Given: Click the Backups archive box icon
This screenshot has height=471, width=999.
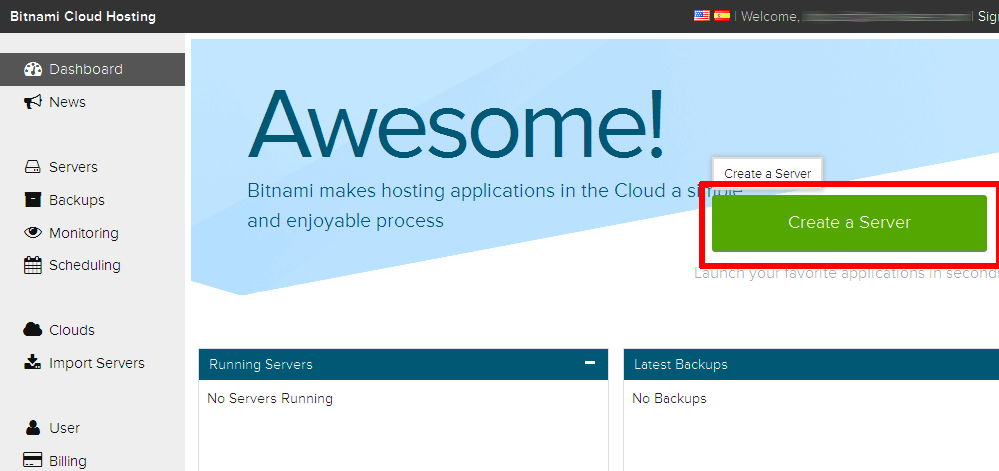Looking at the screenshot, I should click(x=32, y=200).
